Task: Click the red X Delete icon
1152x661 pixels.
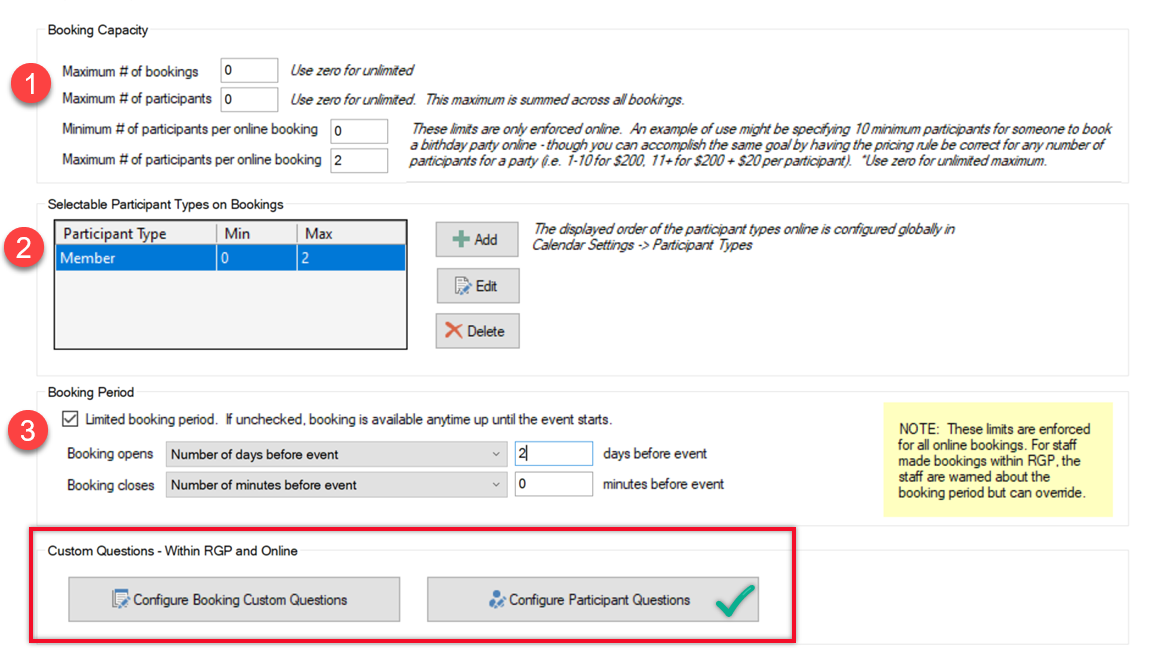Action: tap(454, 331)
